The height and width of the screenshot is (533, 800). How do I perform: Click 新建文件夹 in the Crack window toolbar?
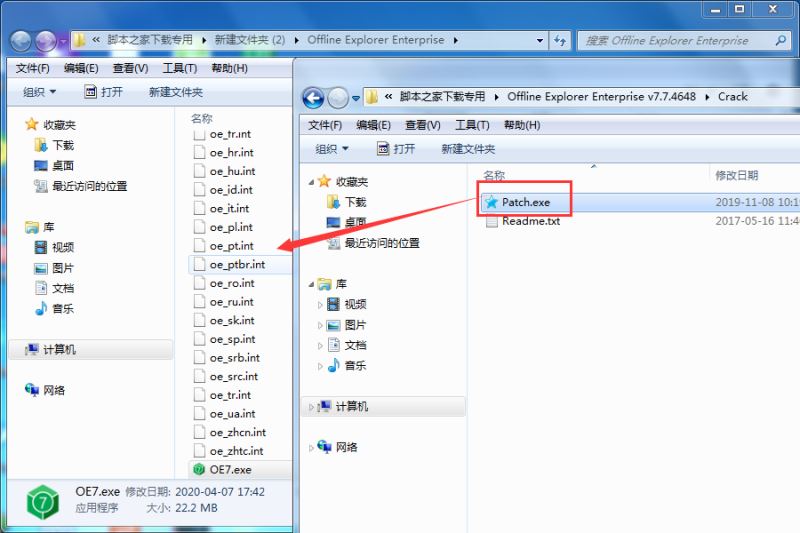tap(468, 149)
